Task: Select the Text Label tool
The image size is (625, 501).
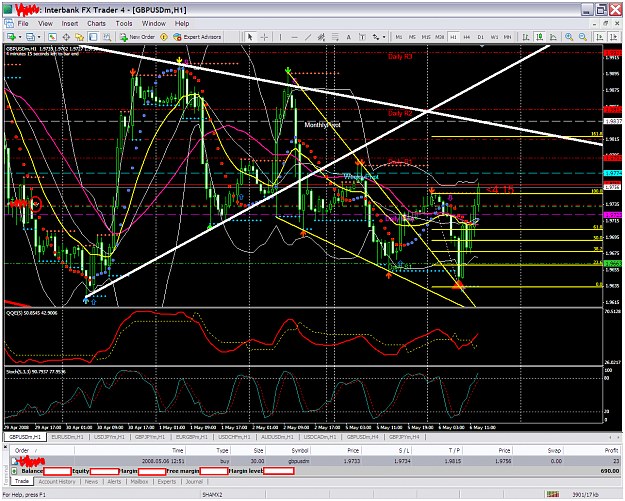Action: [x=362, y=37]
